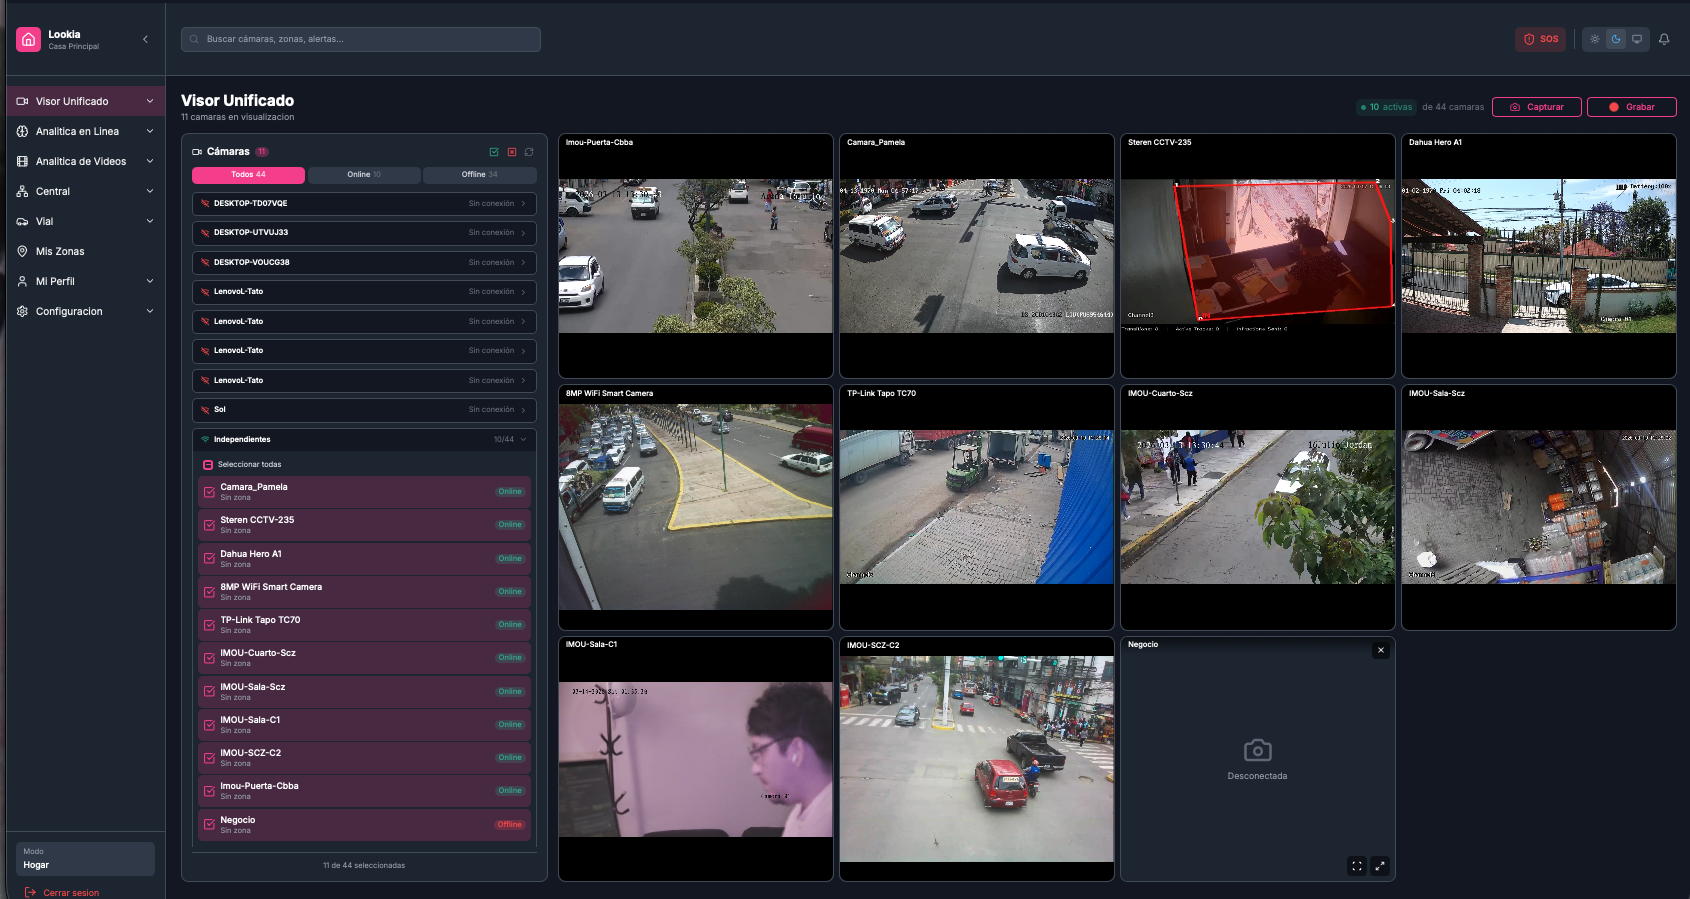Select all cameras with green check icon
The image size is (1690, 899).
(x=494, y=152)
